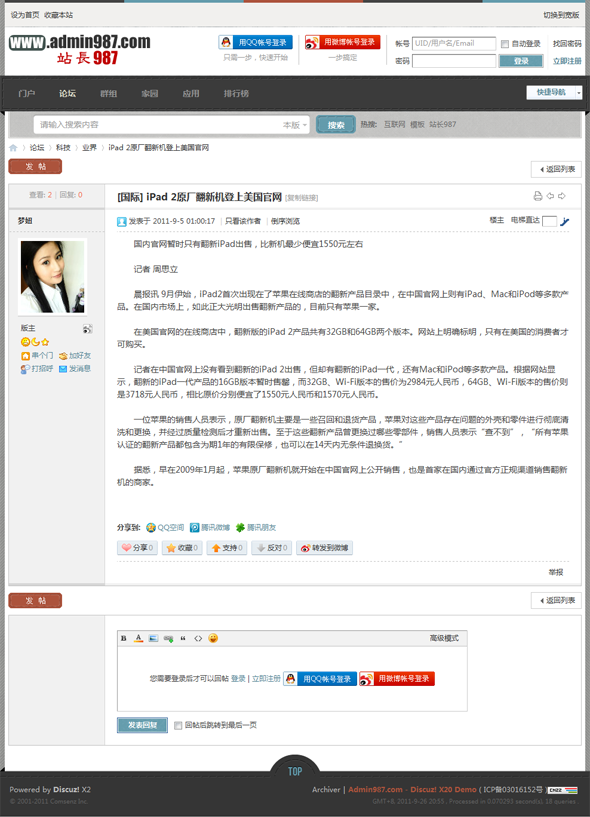Open the smiley emoticon picker
This screenshot has width=590, height=817.
pos(213,638)
